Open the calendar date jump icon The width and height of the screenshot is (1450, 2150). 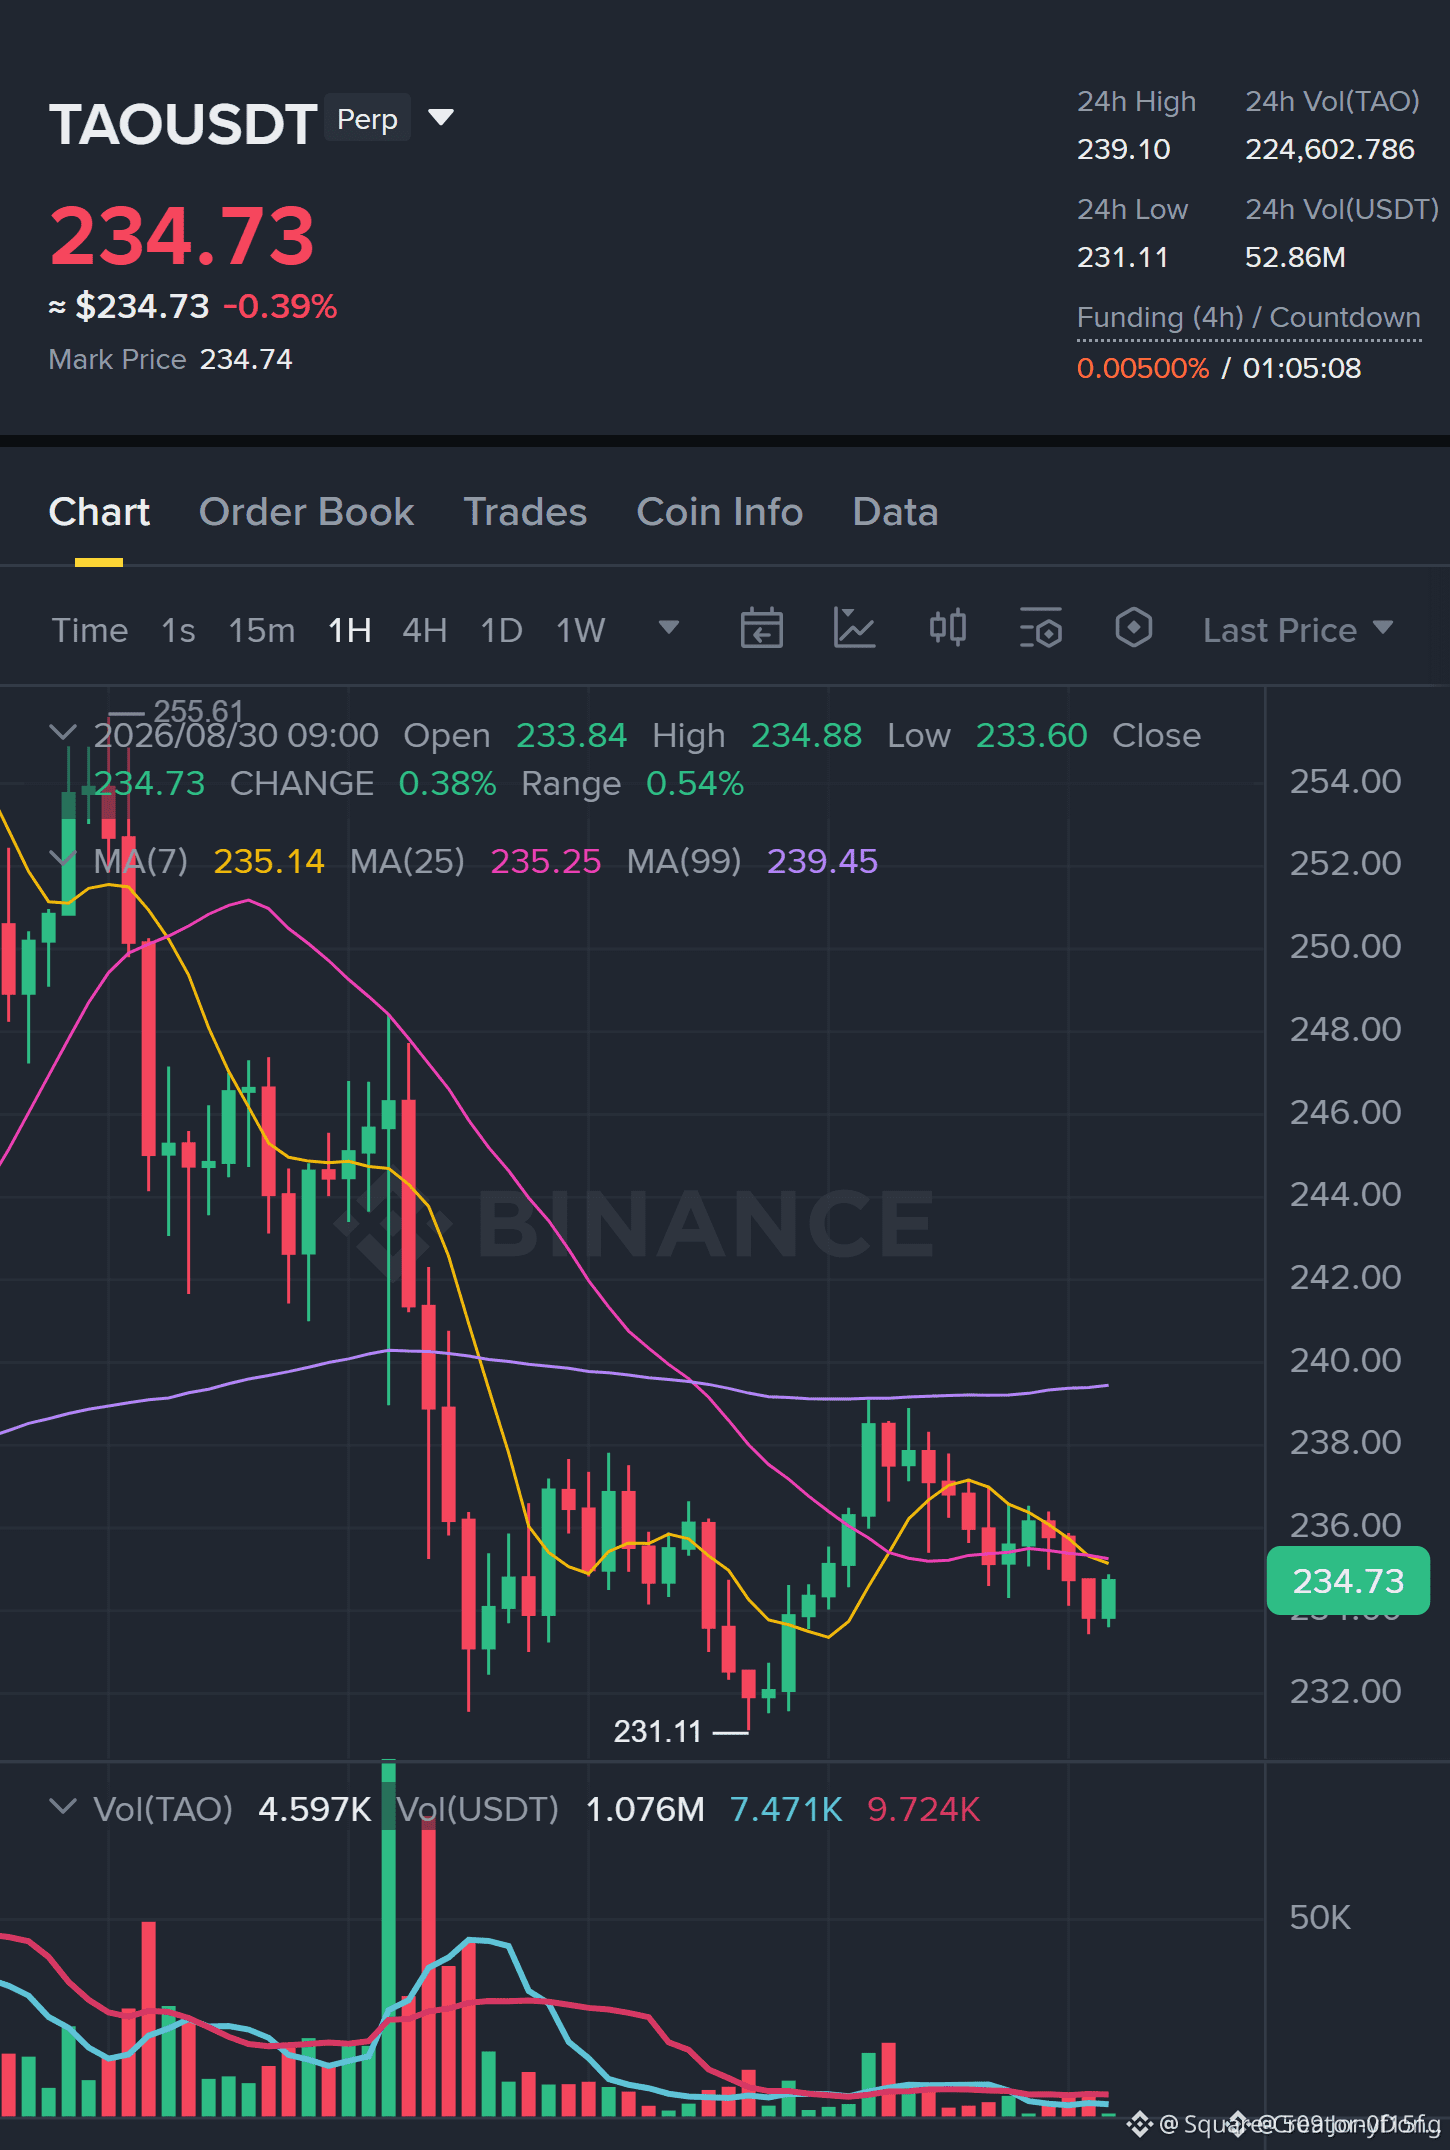[x=761, y=629]
